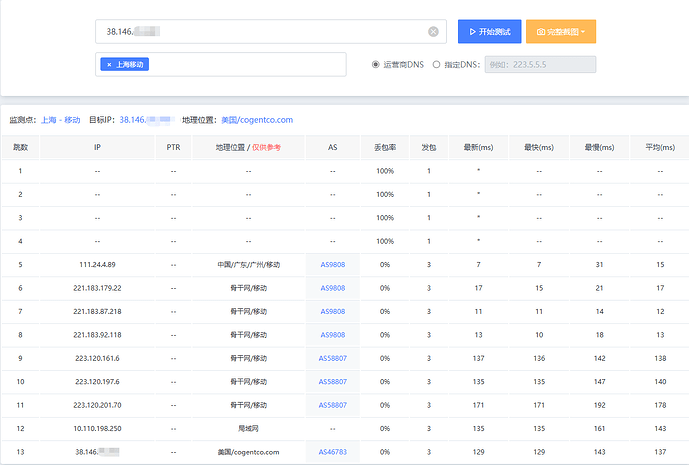
Task: Open AS58807 link for hop 11
Action: click(332, 405)
